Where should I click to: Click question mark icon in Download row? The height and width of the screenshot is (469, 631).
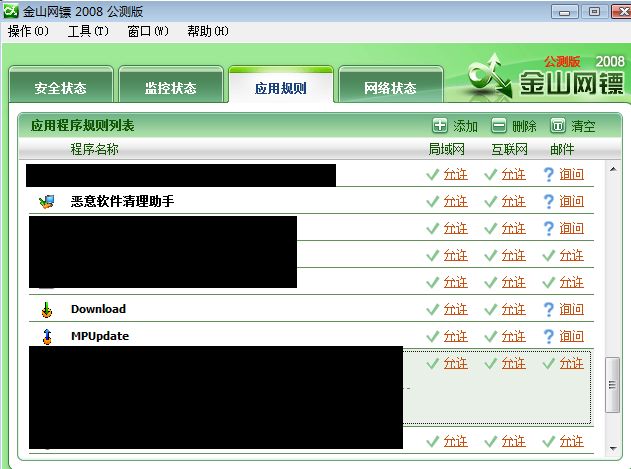[549, 309]
